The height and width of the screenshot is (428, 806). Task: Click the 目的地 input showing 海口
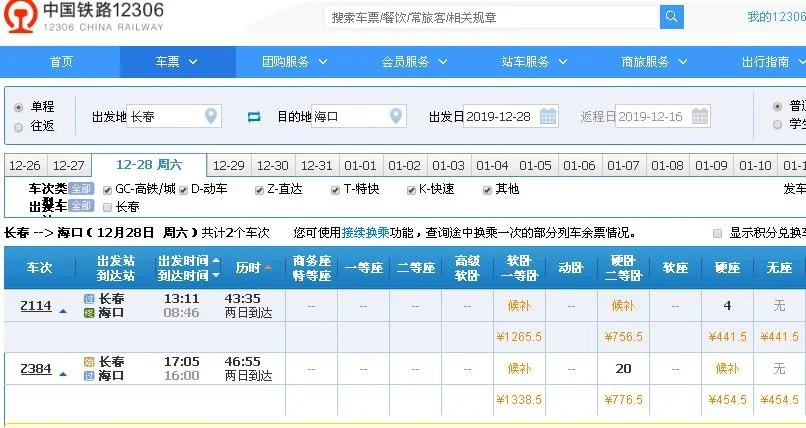click(x=359, y=116)
